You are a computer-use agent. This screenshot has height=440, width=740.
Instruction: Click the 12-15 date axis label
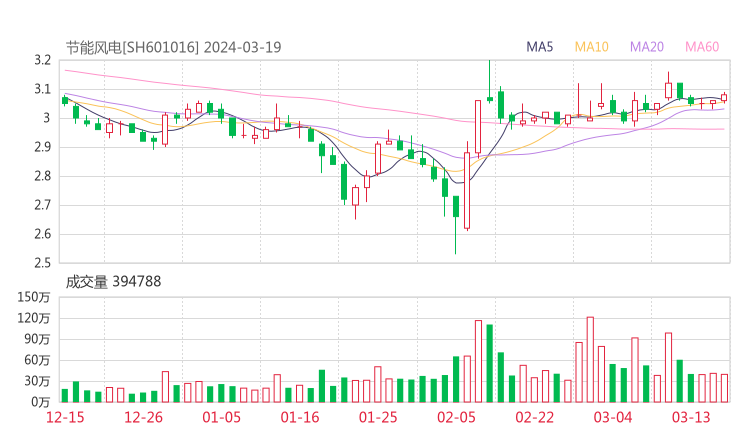65,417
